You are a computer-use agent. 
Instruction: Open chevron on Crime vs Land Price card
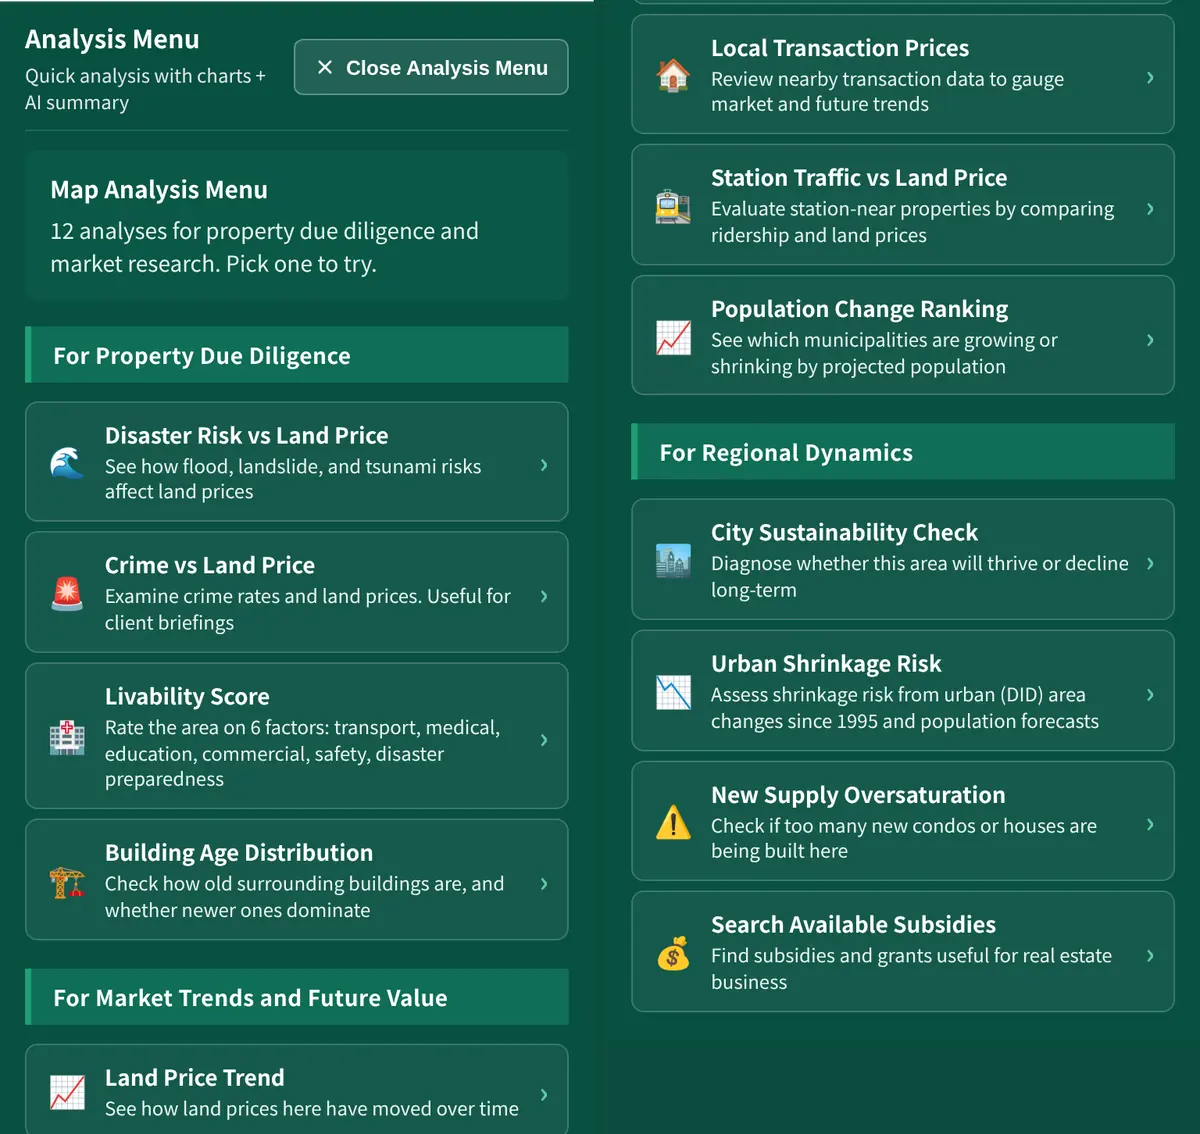tap(544, 596)
